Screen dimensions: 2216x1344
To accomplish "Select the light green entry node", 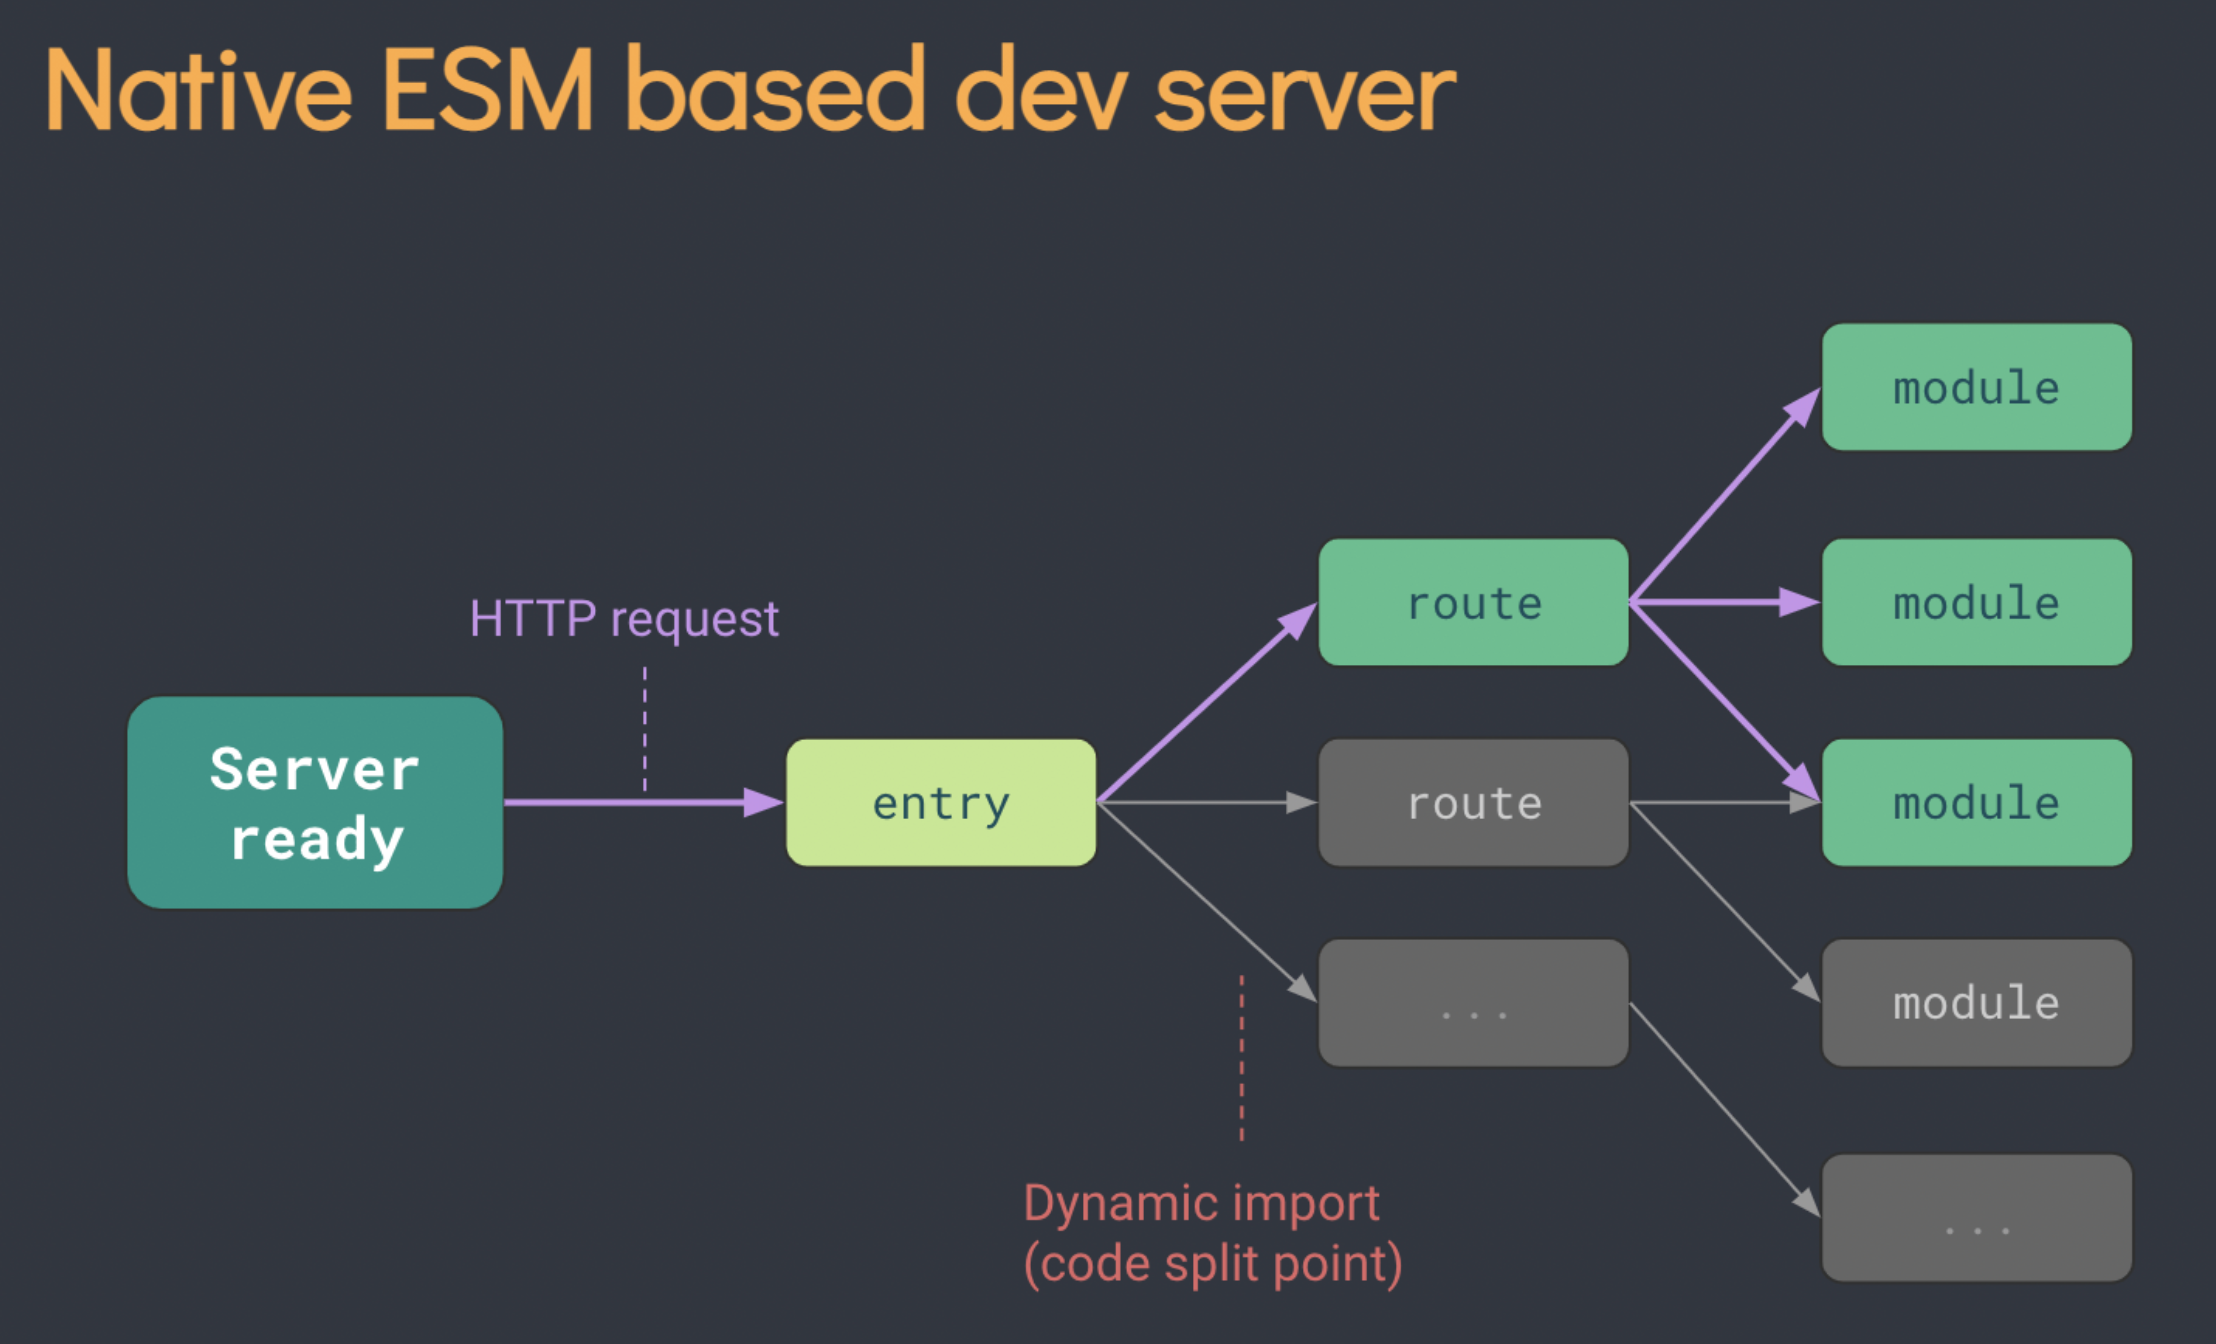I will tap(941, 803).
